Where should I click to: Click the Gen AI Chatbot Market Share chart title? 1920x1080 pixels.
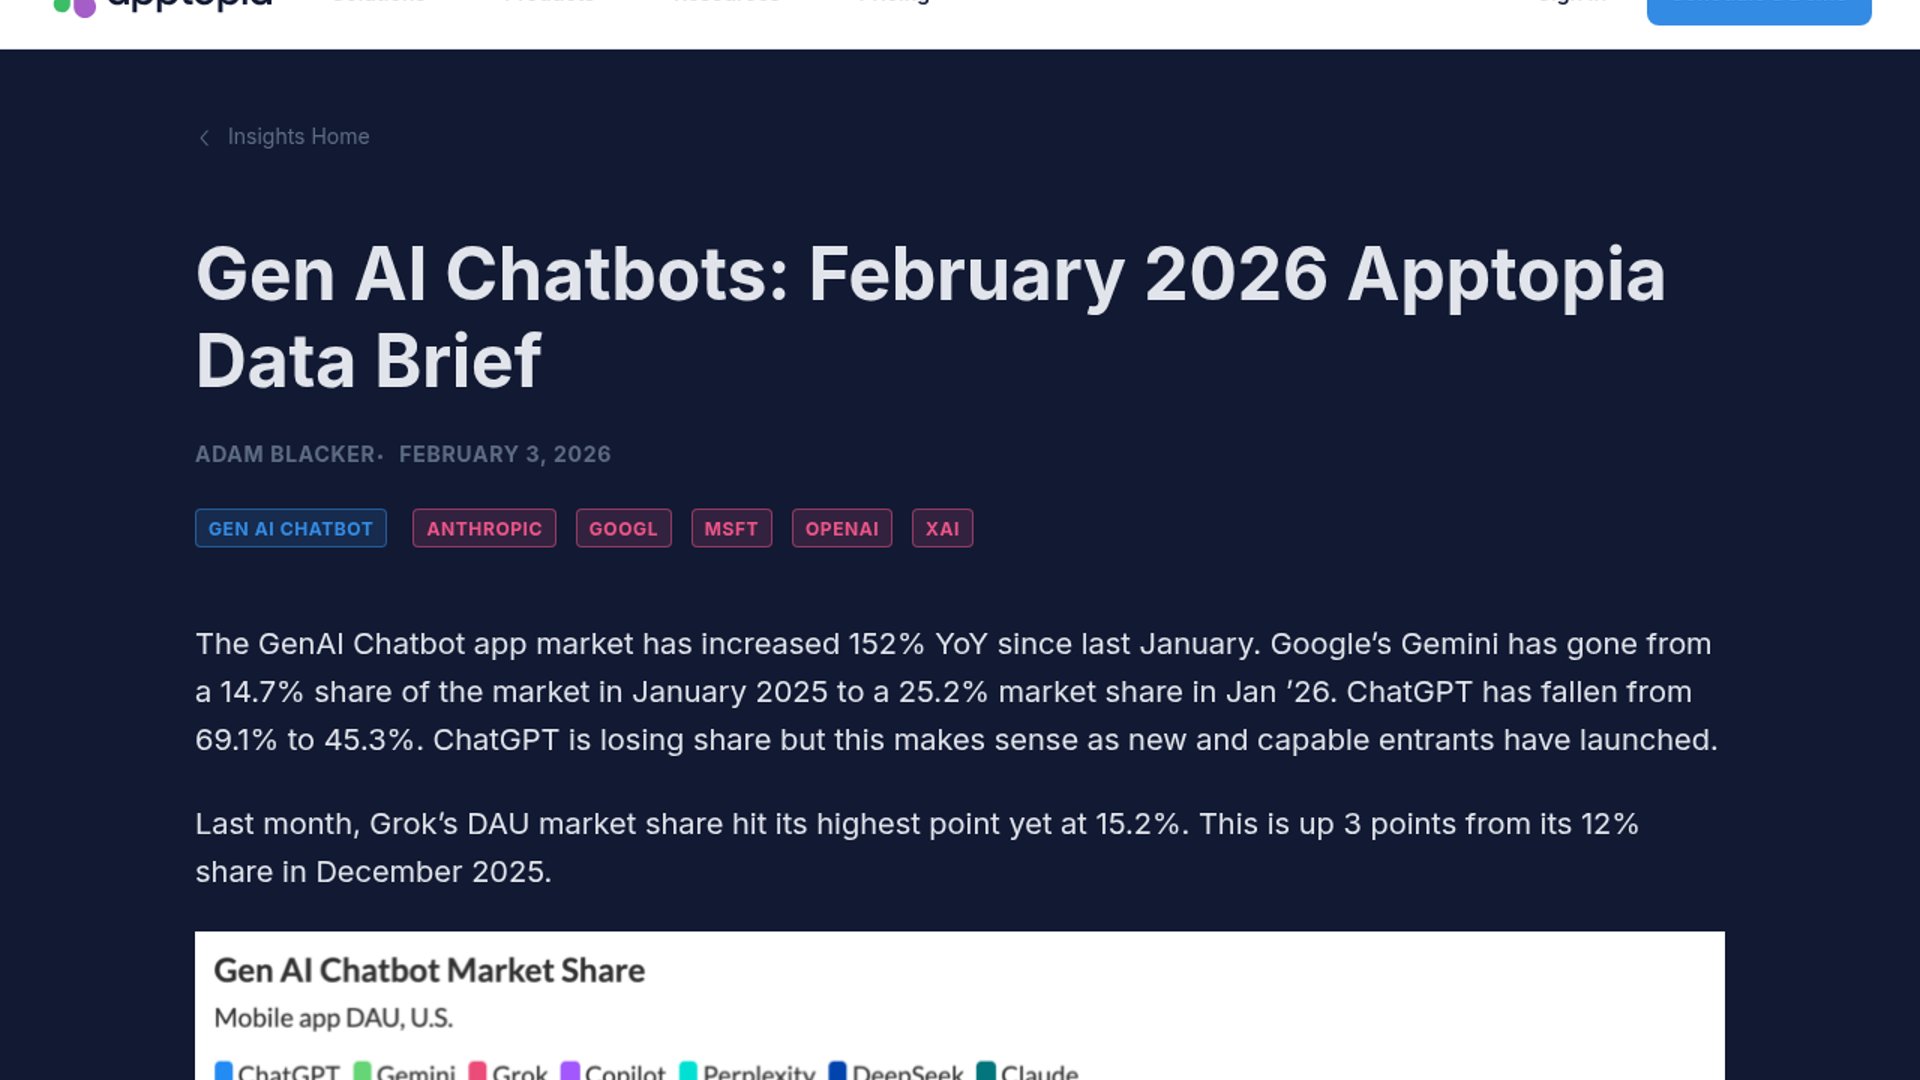point(429,970)
